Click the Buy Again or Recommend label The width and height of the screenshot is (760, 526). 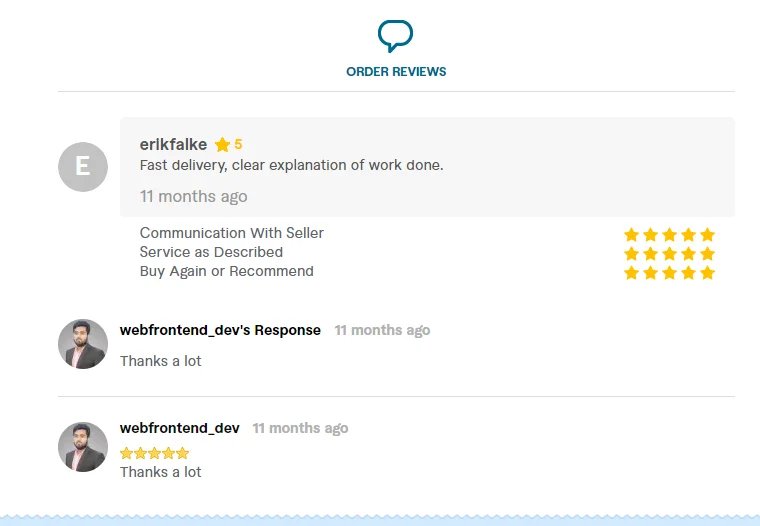(x=227, y=271)
